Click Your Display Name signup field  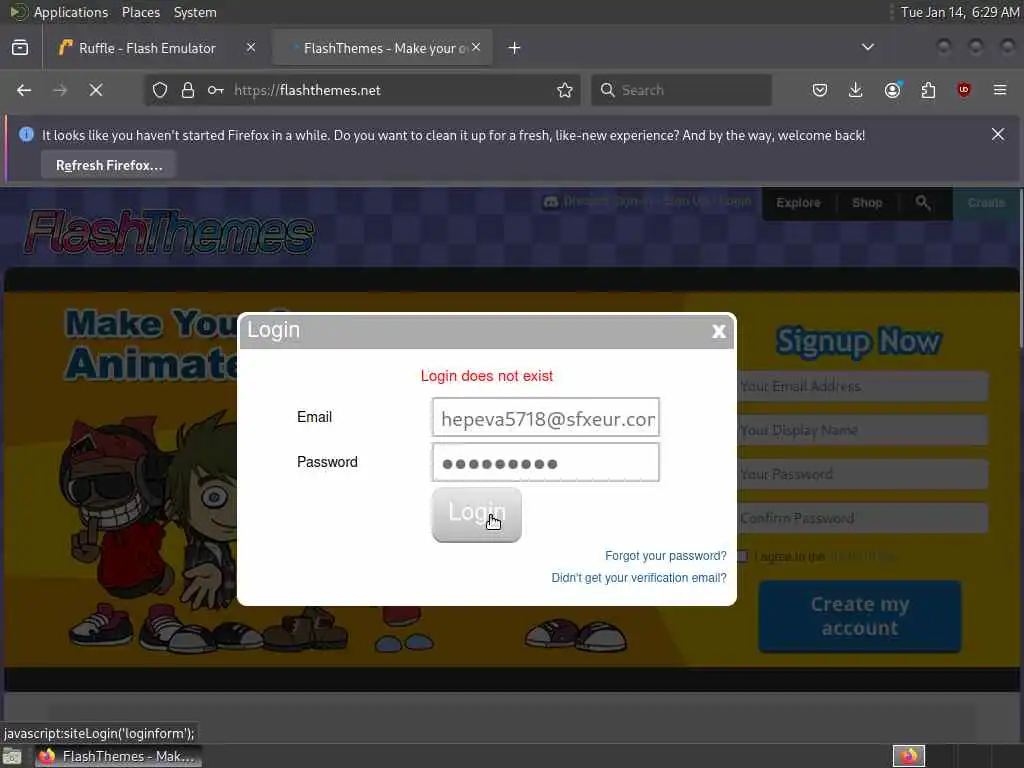862,430
